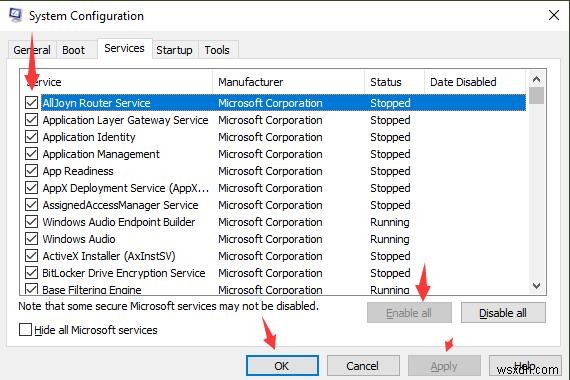The width and height of the screenshot is (570, 380).
Task: Sort by the Manufacturer column header
Action: pyautogui.click(x=288, y=82)
